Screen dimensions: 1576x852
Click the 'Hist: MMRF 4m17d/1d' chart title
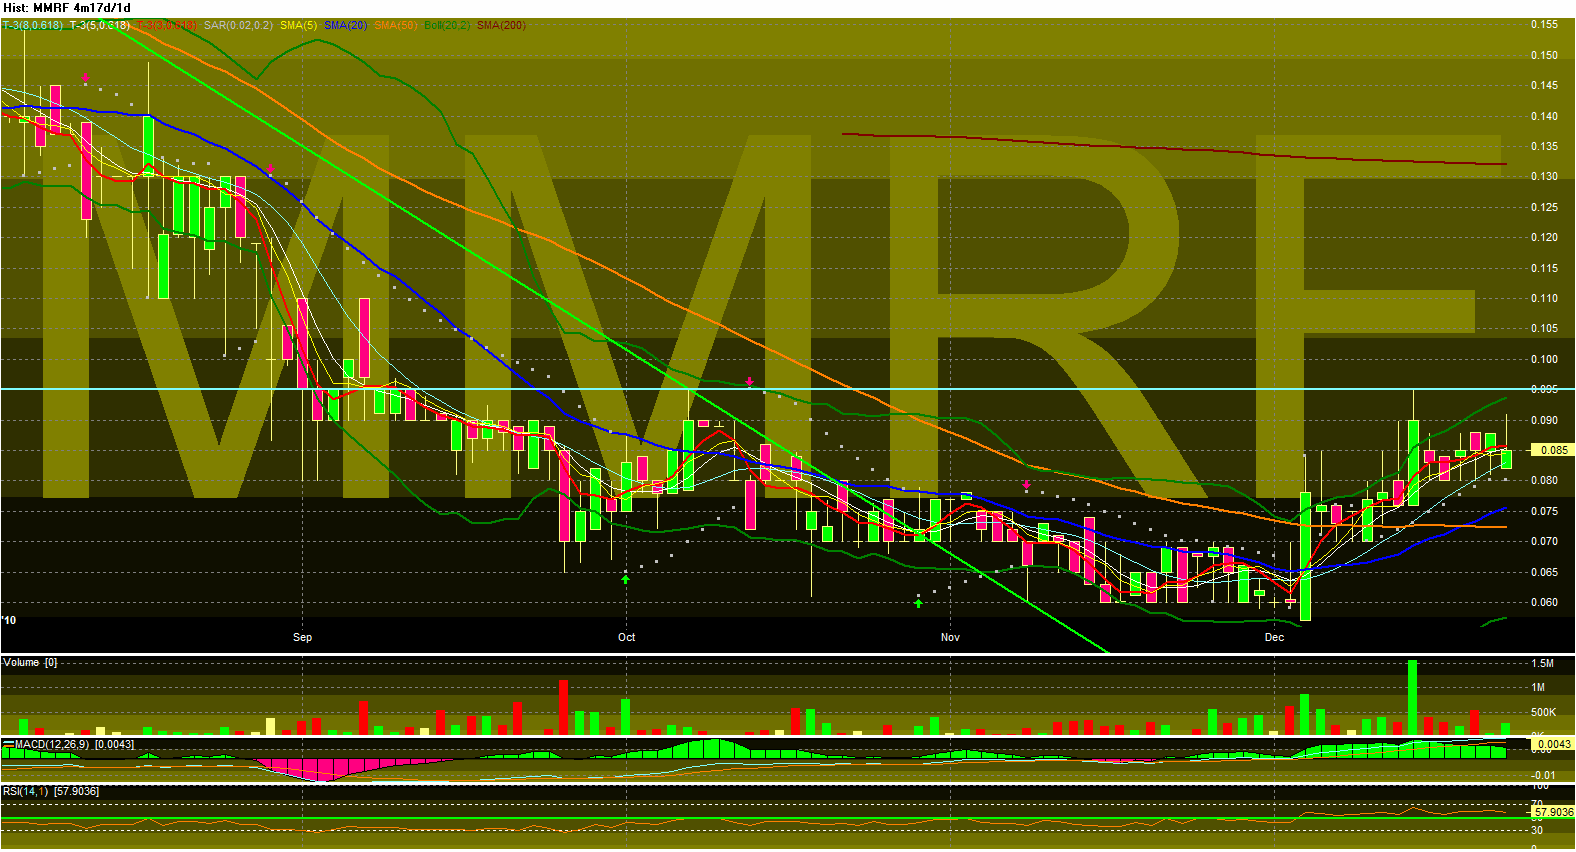click(67, 8)
